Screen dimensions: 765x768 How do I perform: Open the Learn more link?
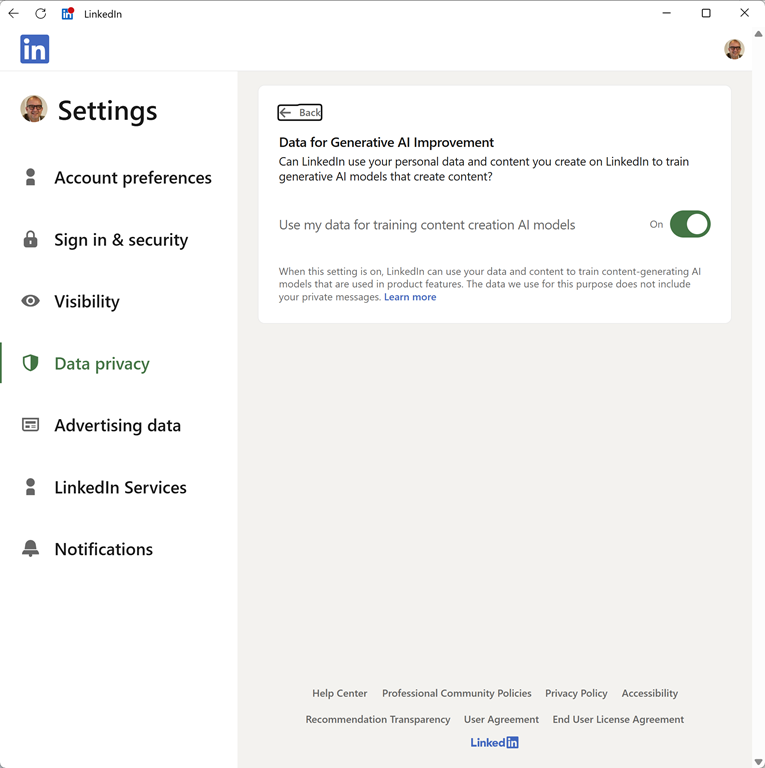tap(410, 297)
